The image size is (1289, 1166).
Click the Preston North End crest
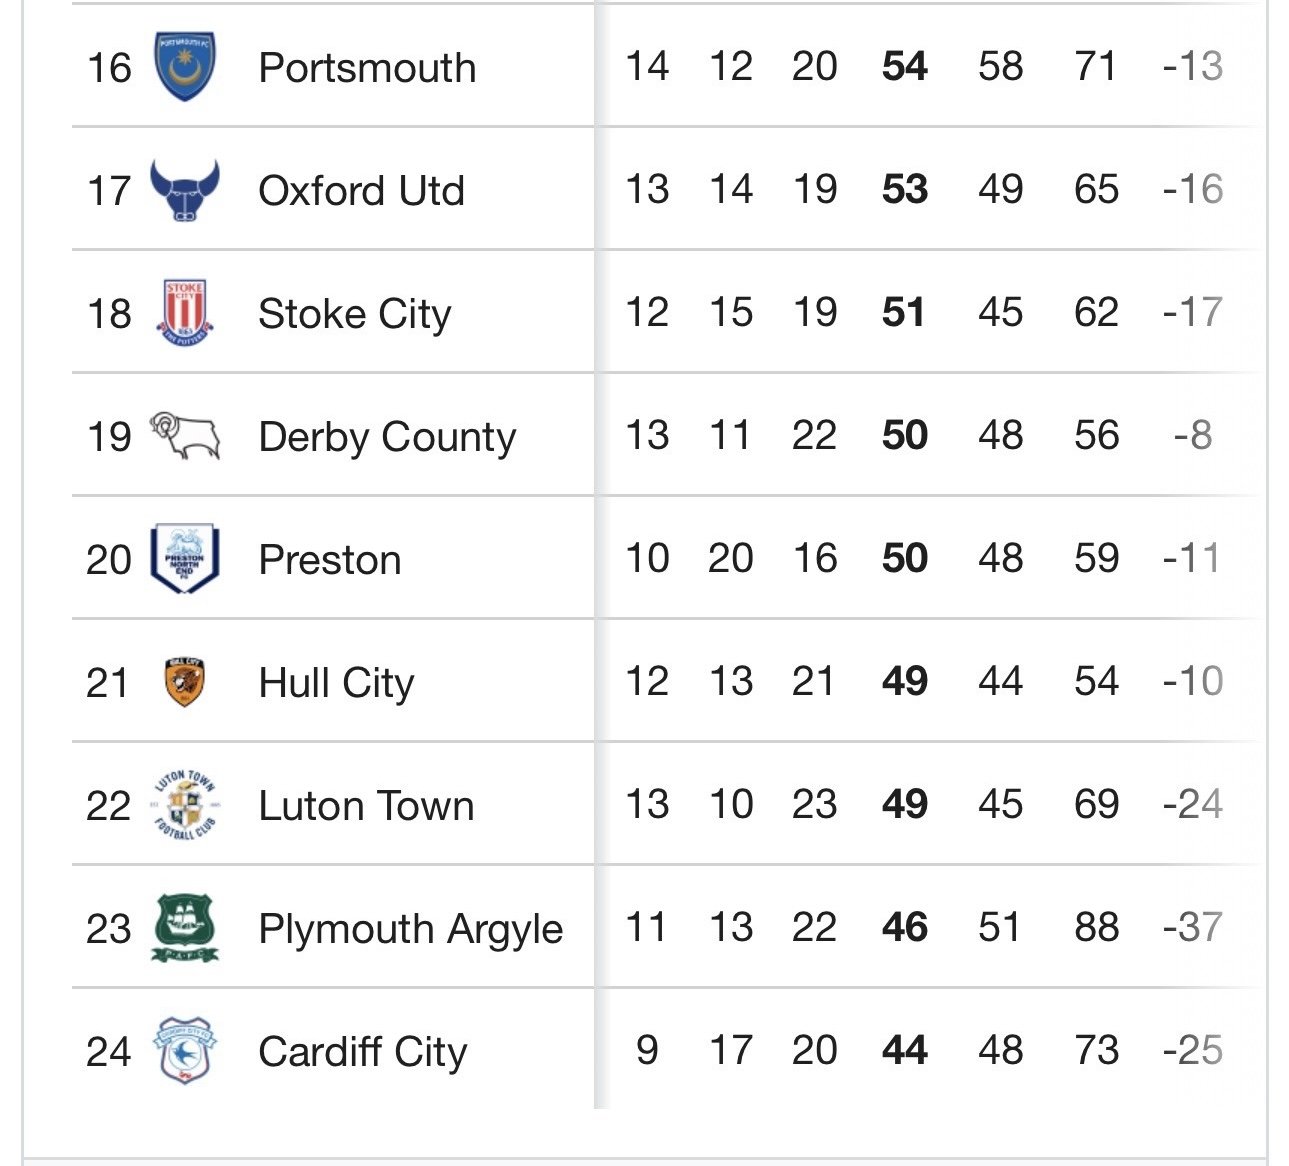point(185,559)
